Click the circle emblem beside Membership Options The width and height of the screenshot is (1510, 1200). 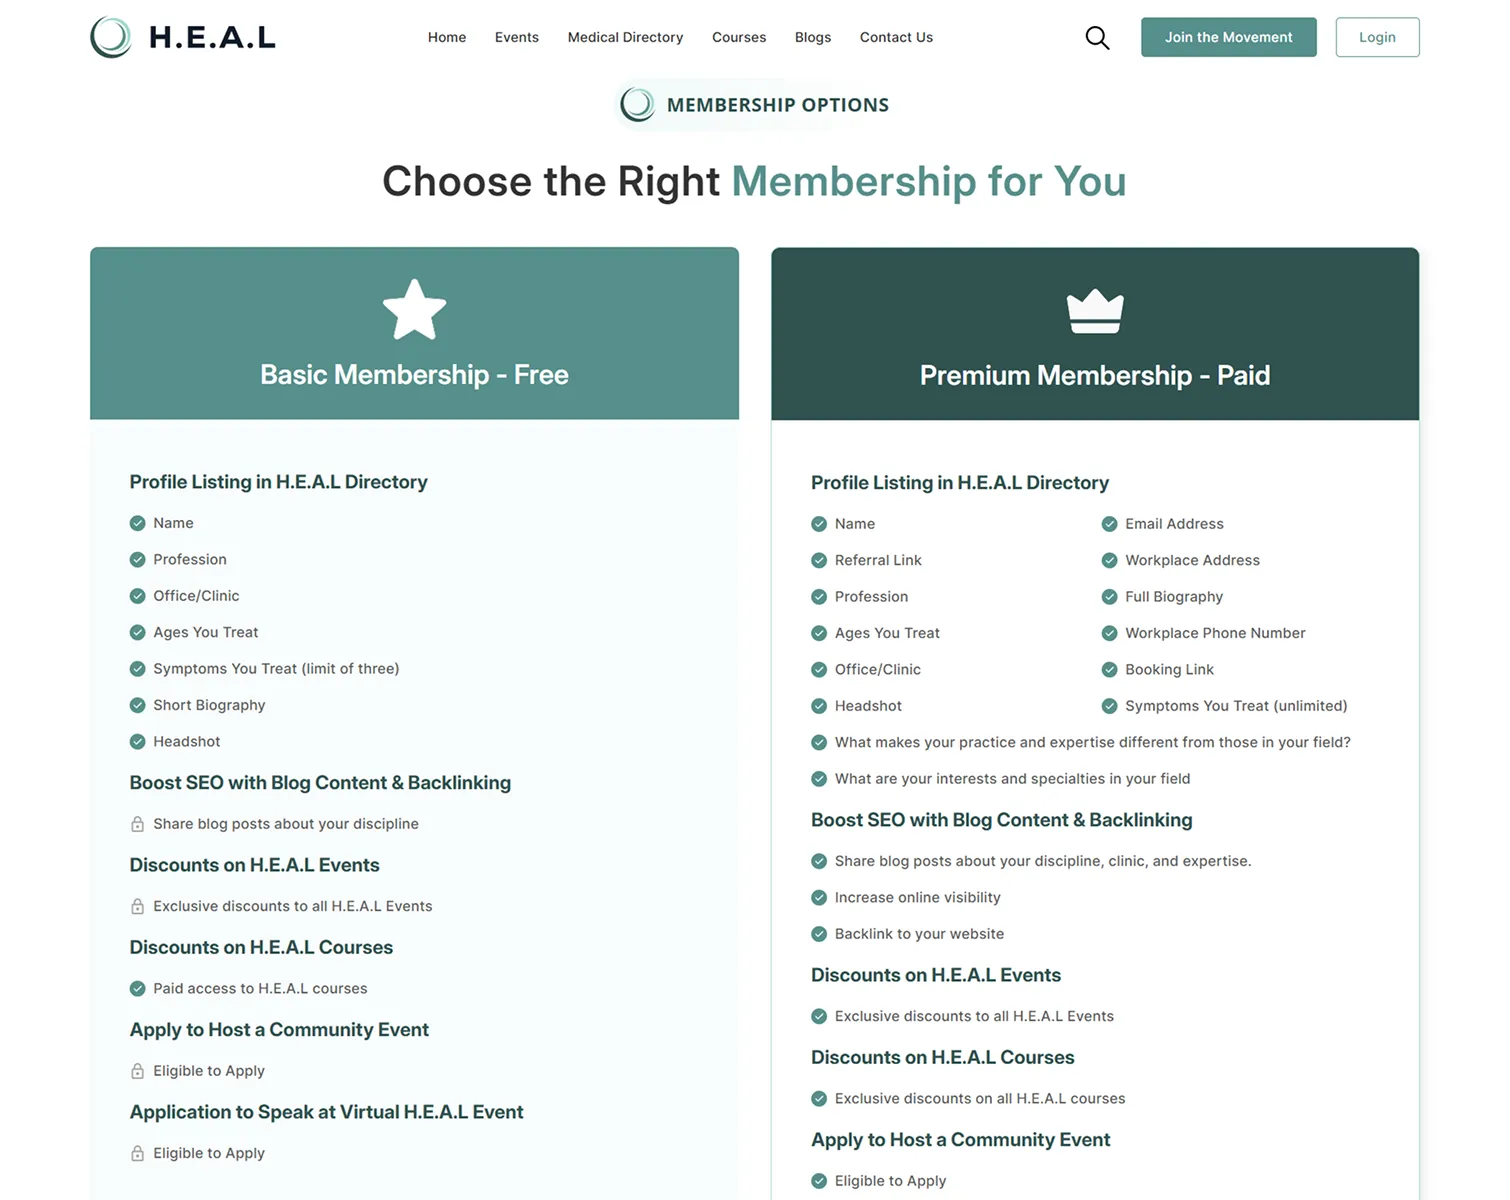click(637, 104)
